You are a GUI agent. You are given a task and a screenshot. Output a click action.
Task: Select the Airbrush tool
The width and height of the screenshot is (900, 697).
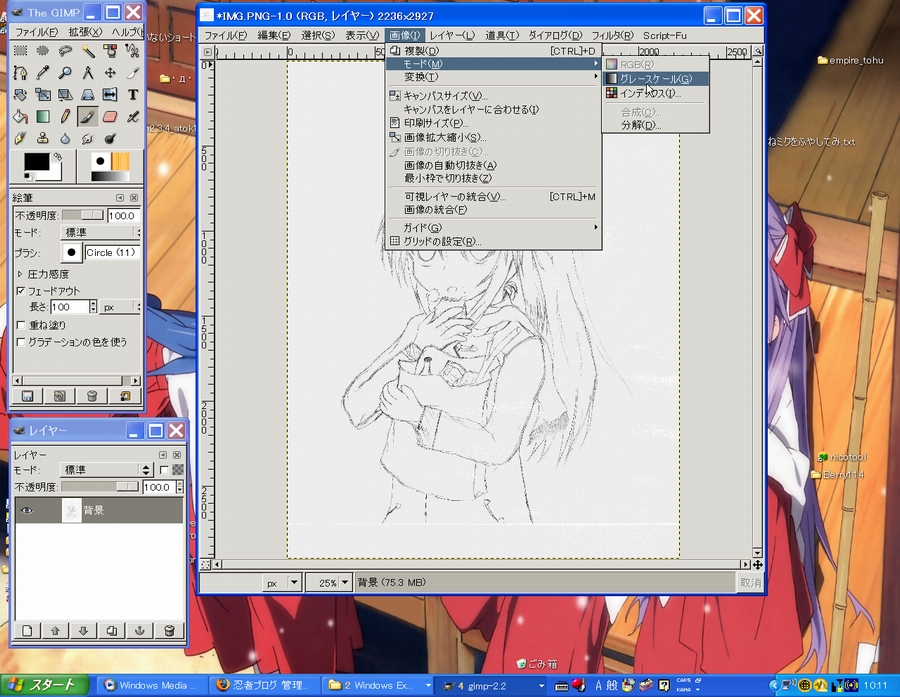pos(132,117)
